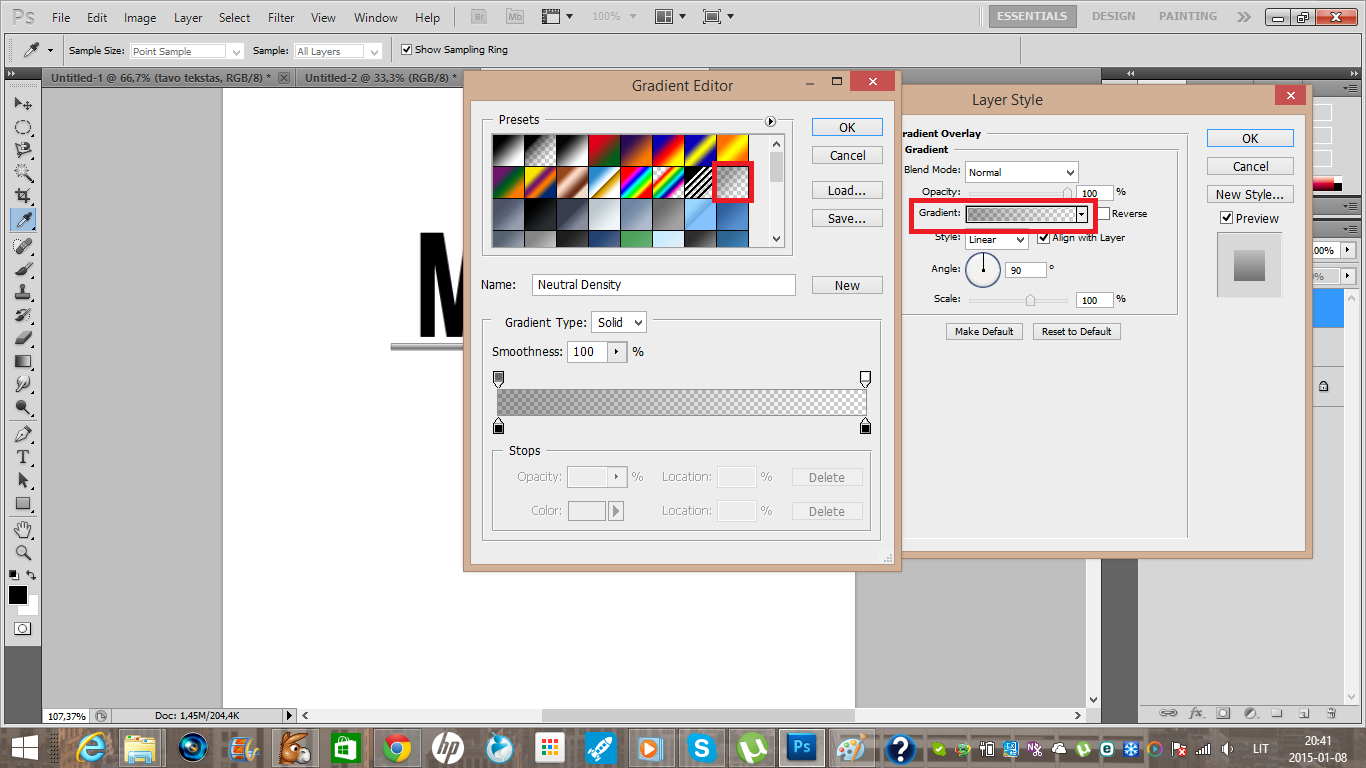Toggle Align with Layer checkbox

click(1044, 238)
